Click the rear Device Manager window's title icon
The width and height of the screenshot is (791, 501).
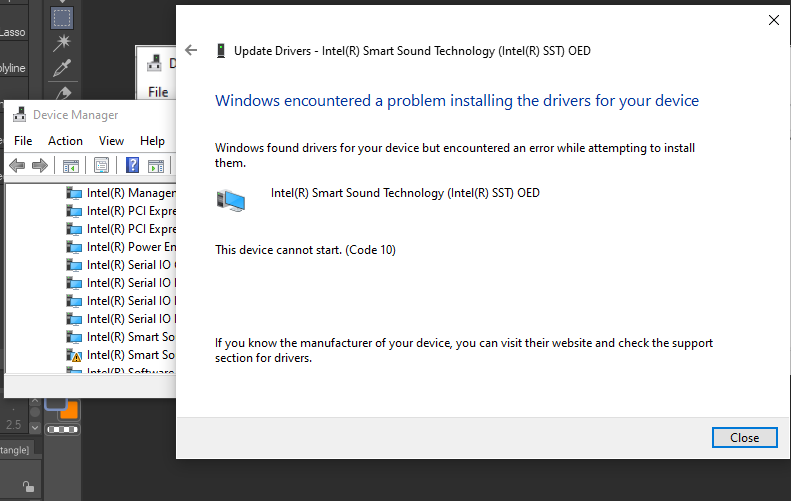[x=154, y=63]
